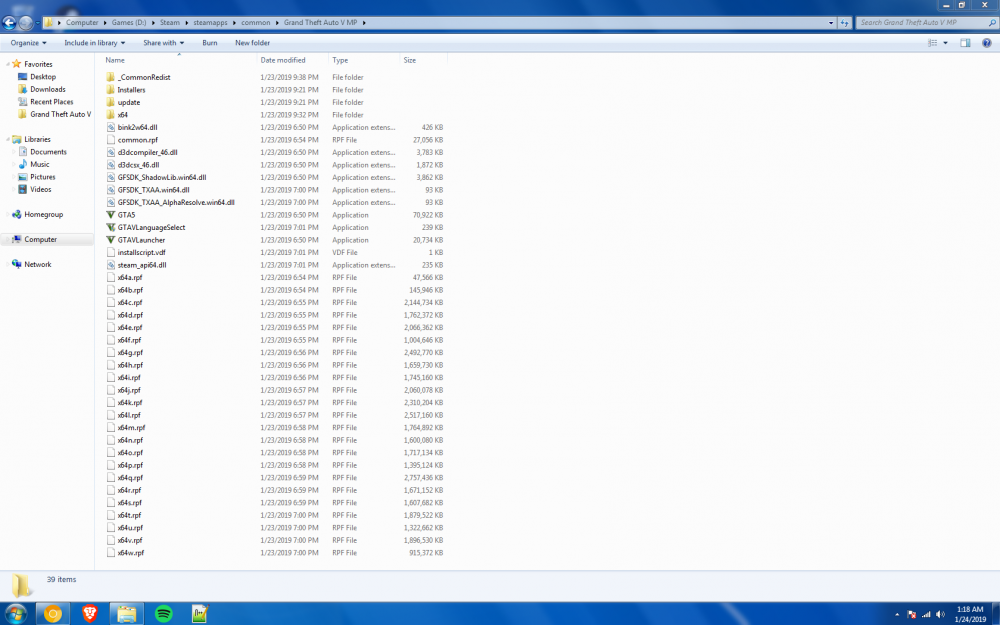Select the _CommonRedist folder icon

(110, 77)
